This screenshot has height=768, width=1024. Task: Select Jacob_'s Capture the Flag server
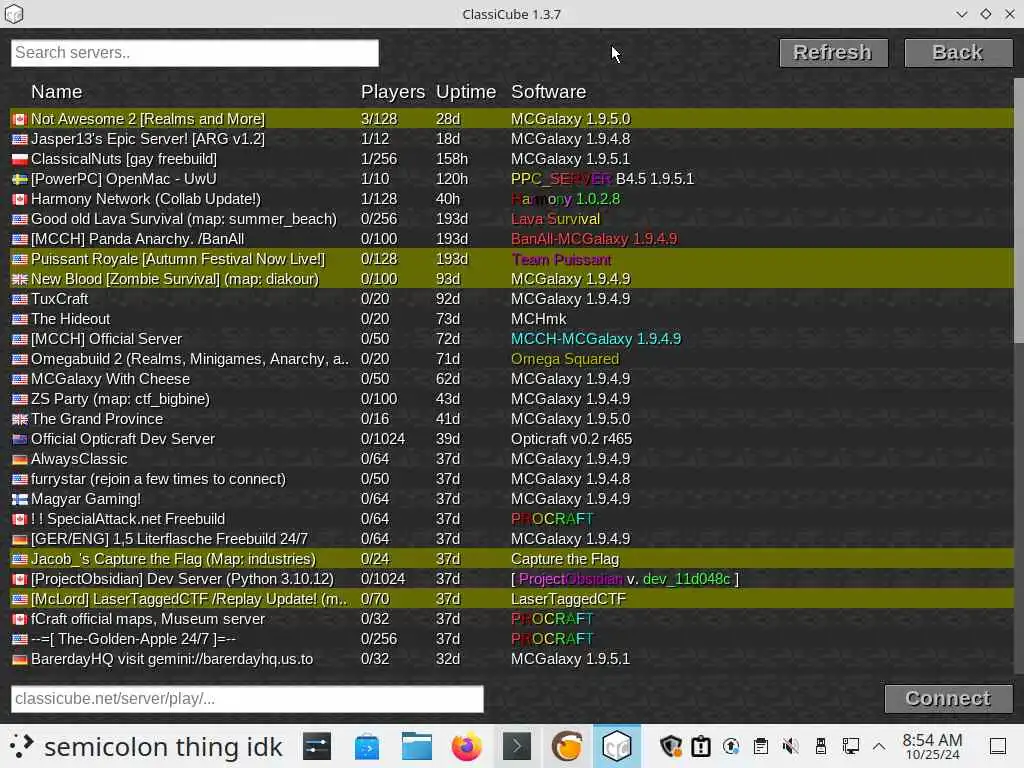click(x=511, y=559)
